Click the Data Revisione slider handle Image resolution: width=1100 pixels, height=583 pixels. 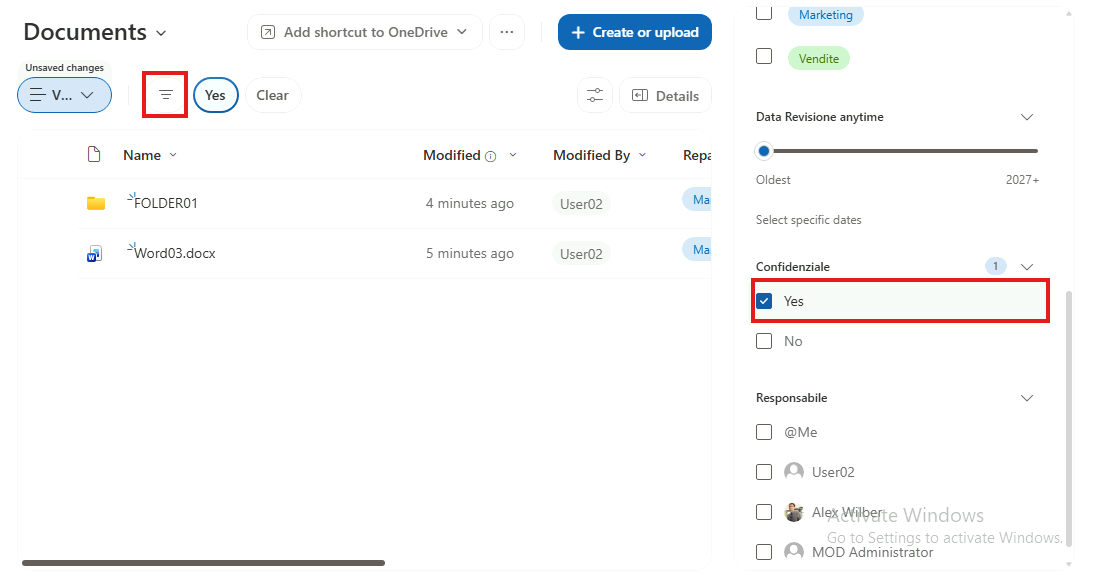click(x=764, y=151)
